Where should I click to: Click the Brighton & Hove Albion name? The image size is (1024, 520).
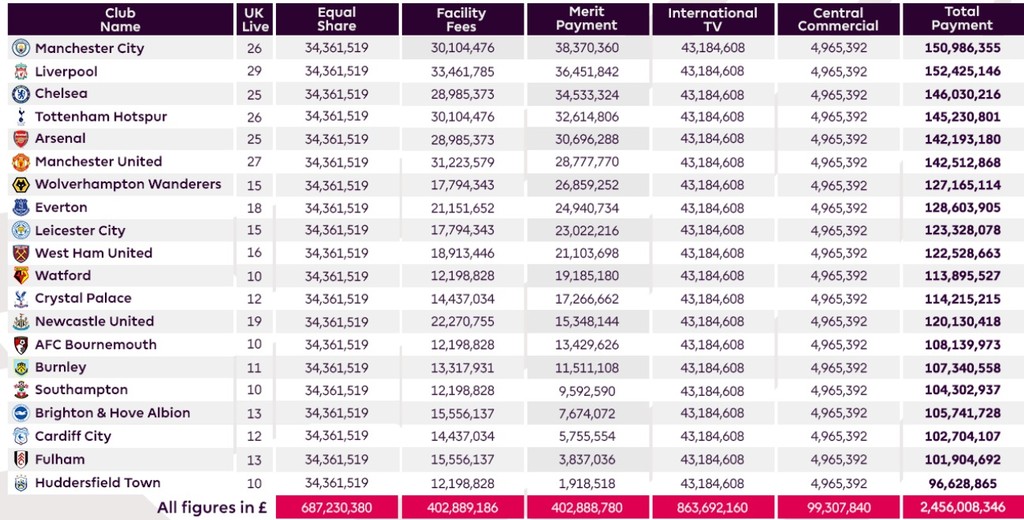(112, 413)
